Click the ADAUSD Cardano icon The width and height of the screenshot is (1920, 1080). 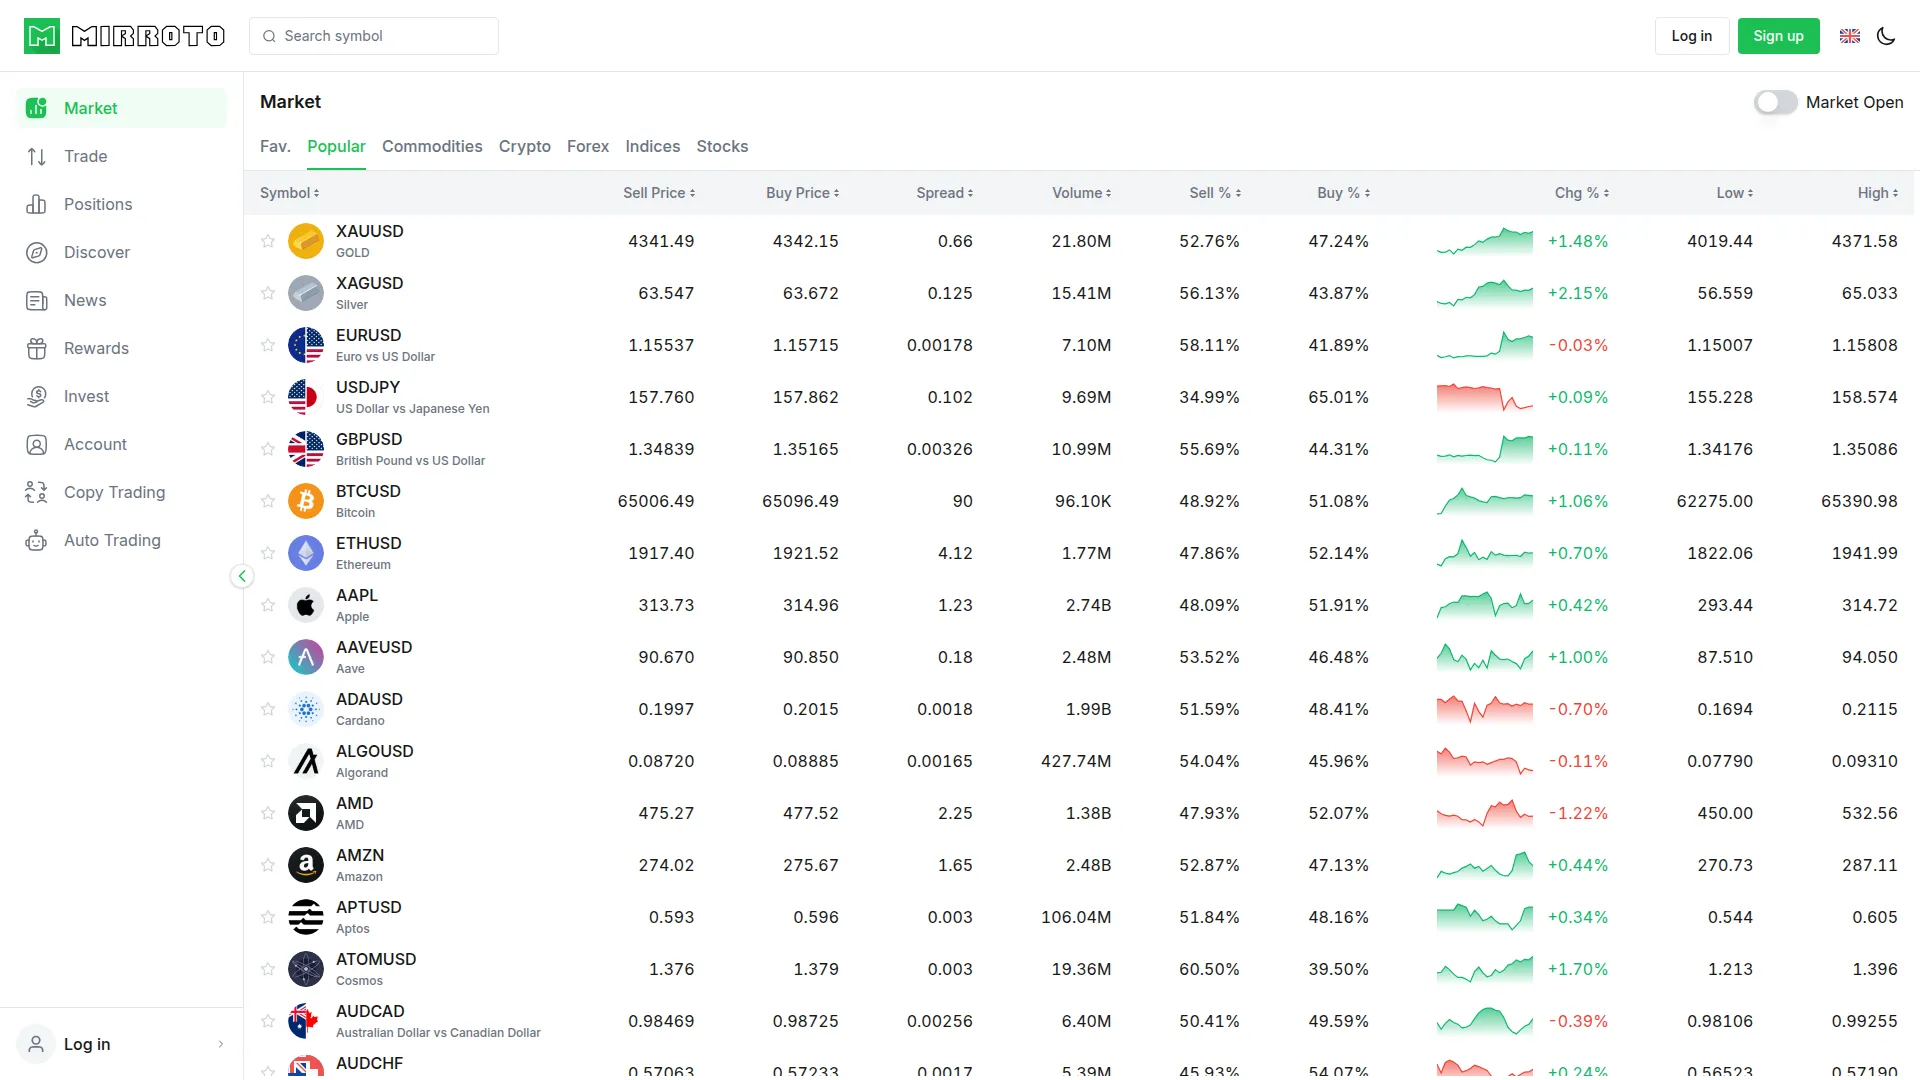coord(306,709)
